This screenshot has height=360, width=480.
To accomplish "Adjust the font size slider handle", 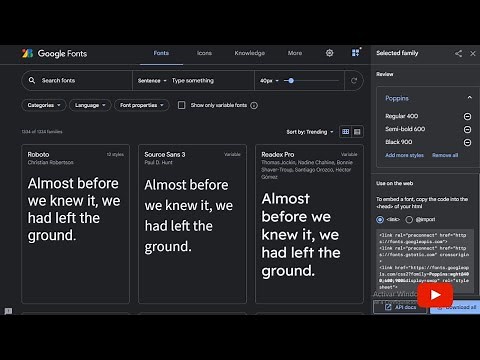I will click(x=291, y=81).
